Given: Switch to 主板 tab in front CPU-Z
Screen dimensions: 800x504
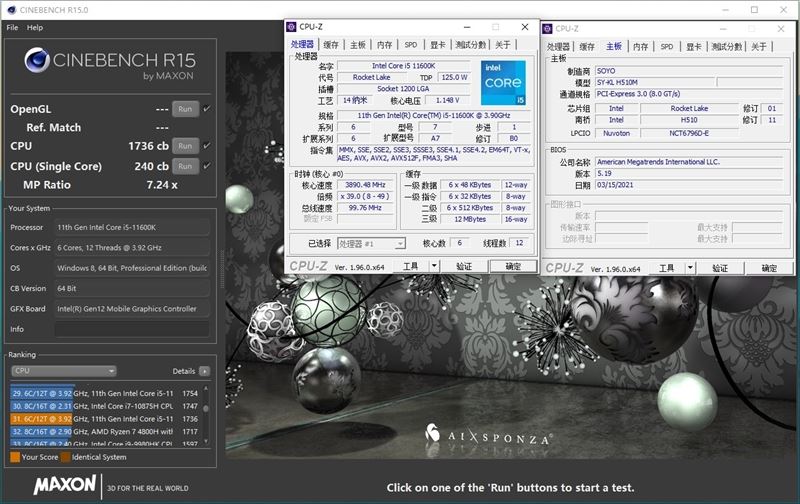Looking at the screenshot, I should [x=358, y=45].
